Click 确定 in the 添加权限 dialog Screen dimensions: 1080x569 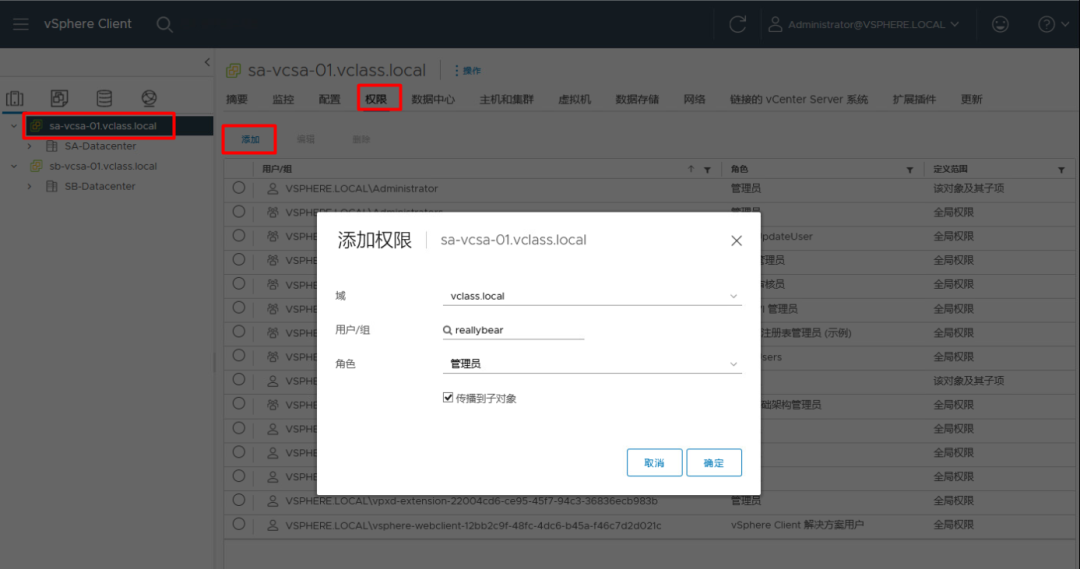point(714,462)
